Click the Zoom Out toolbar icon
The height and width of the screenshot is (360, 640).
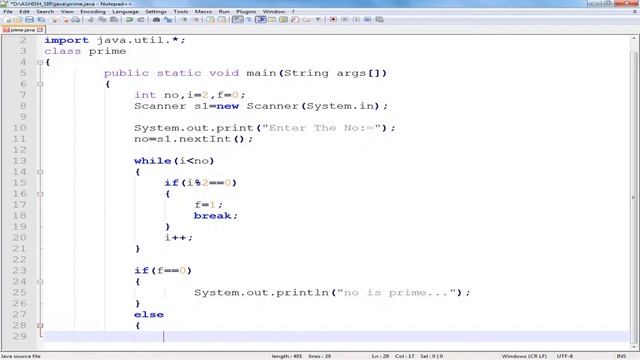coord(197,20)
